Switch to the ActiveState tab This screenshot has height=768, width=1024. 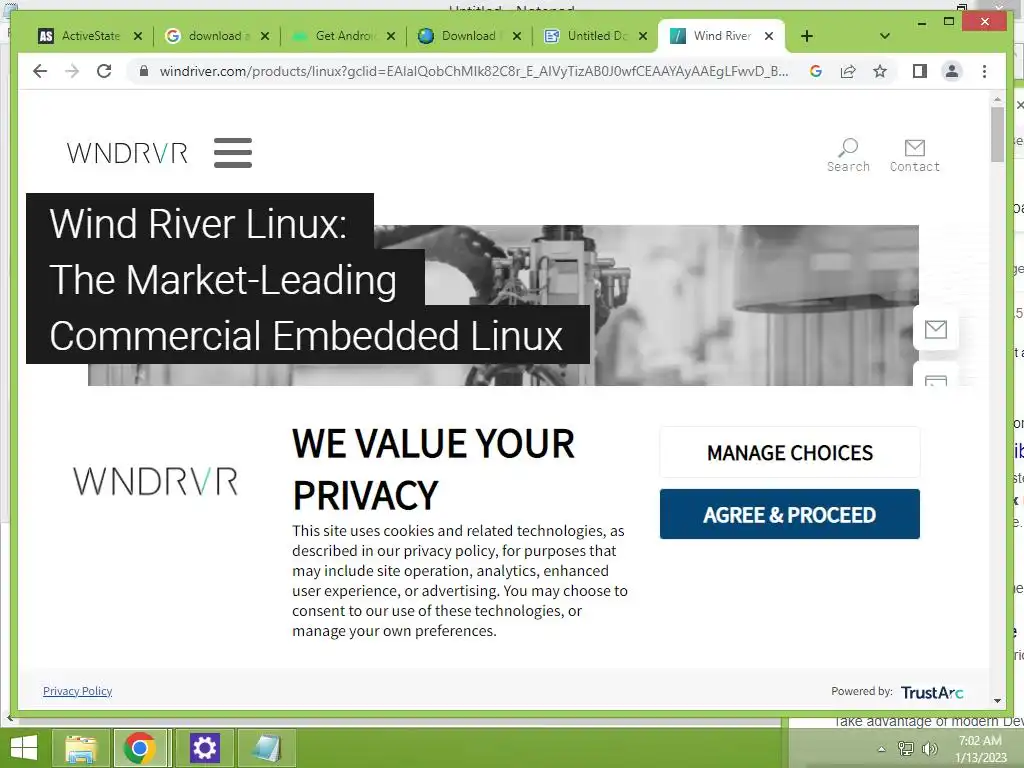[x=90, y=36]
